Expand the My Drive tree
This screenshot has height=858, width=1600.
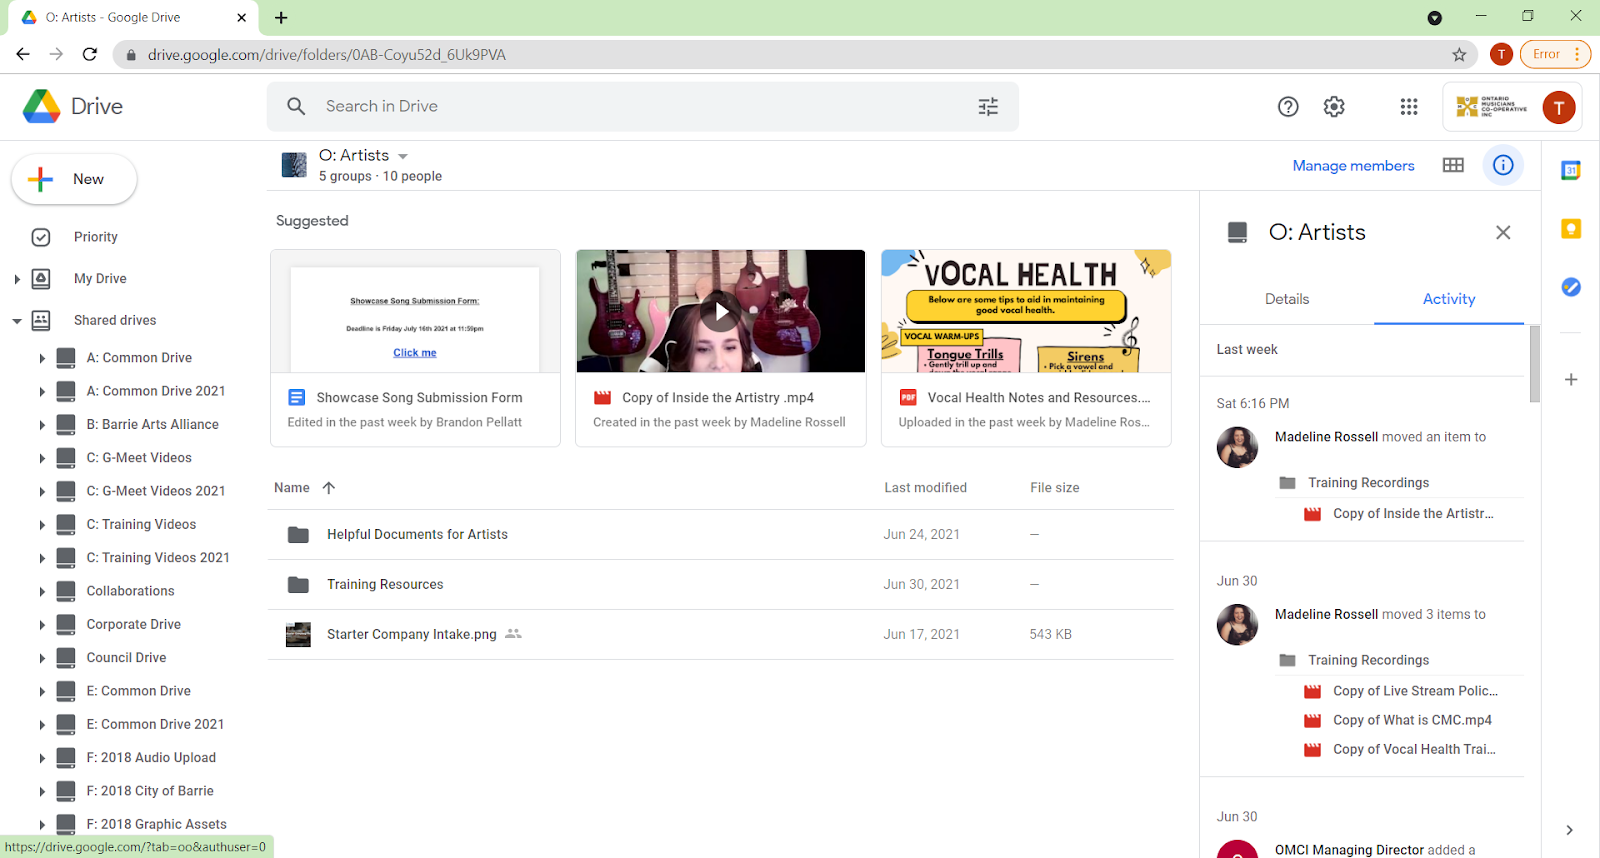(17, 279)
